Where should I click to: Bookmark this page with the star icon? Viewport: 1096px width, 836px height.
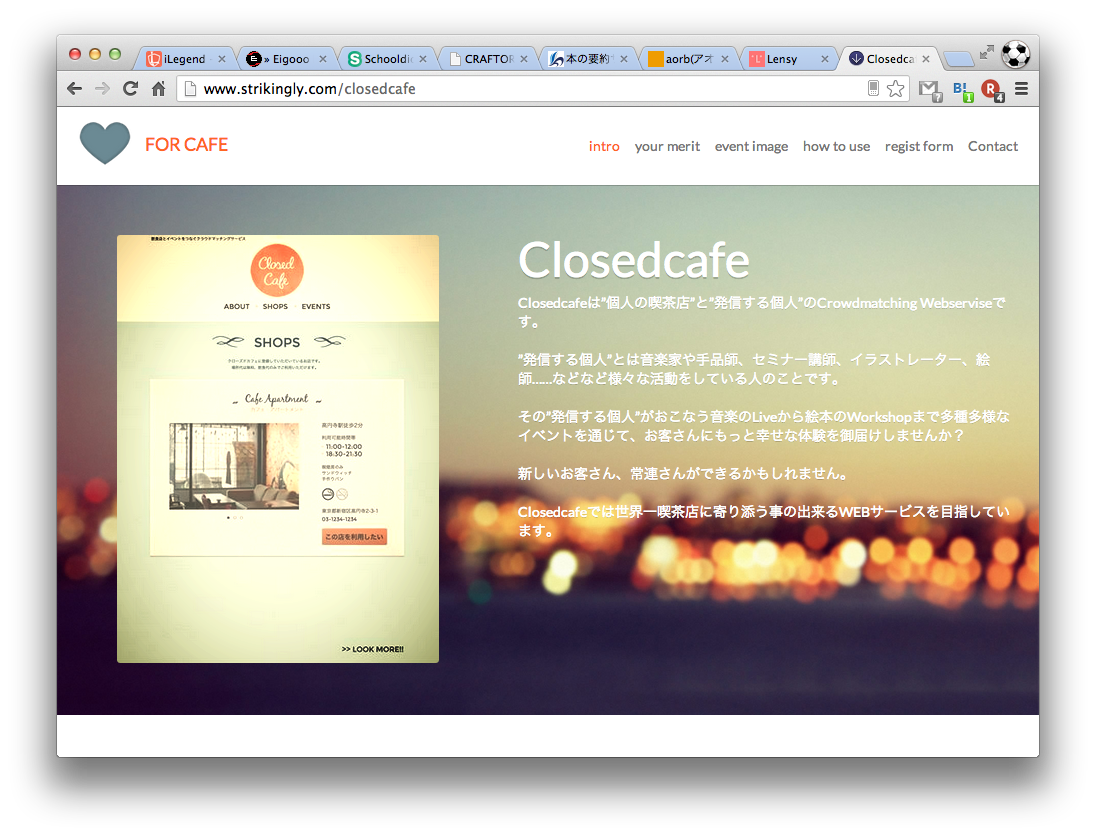click(x=895, y=89)
